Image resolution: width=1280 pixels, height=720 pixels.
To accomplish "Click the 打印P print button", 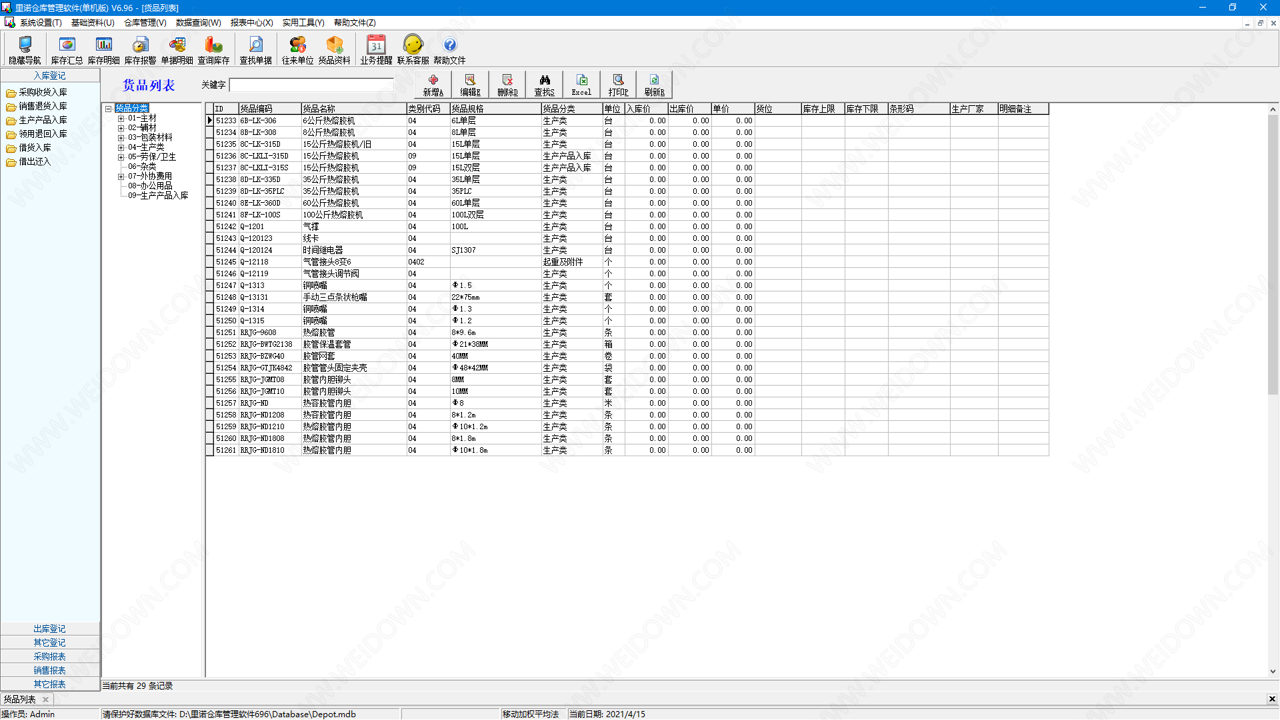I will (618, 85).
